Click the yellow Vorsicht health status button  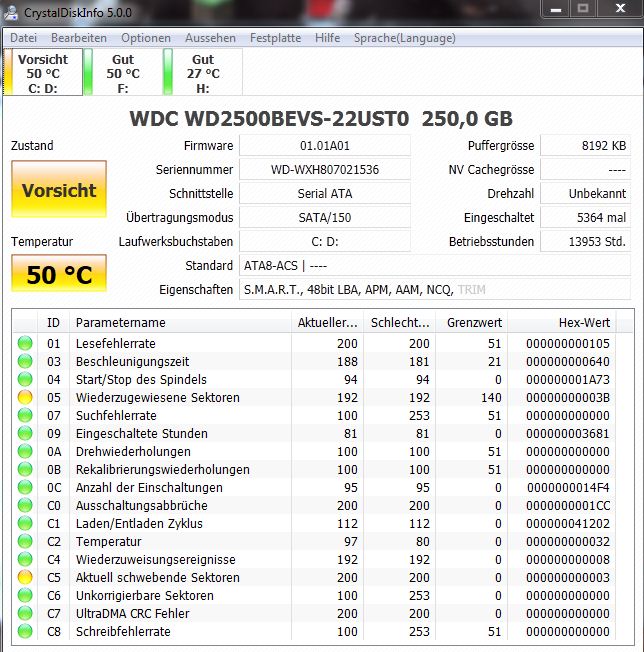pyautogui.click(x=59, y=189)
